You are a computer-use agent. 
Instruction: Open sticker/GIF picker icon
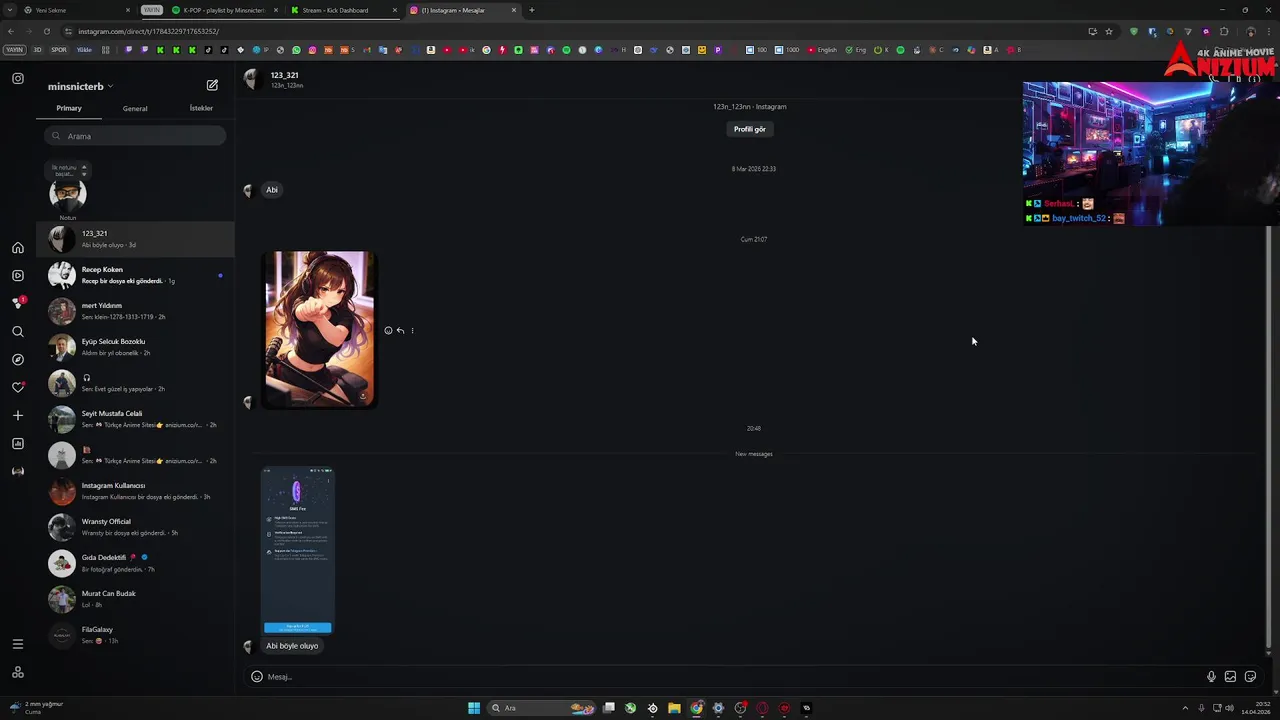1250,677
